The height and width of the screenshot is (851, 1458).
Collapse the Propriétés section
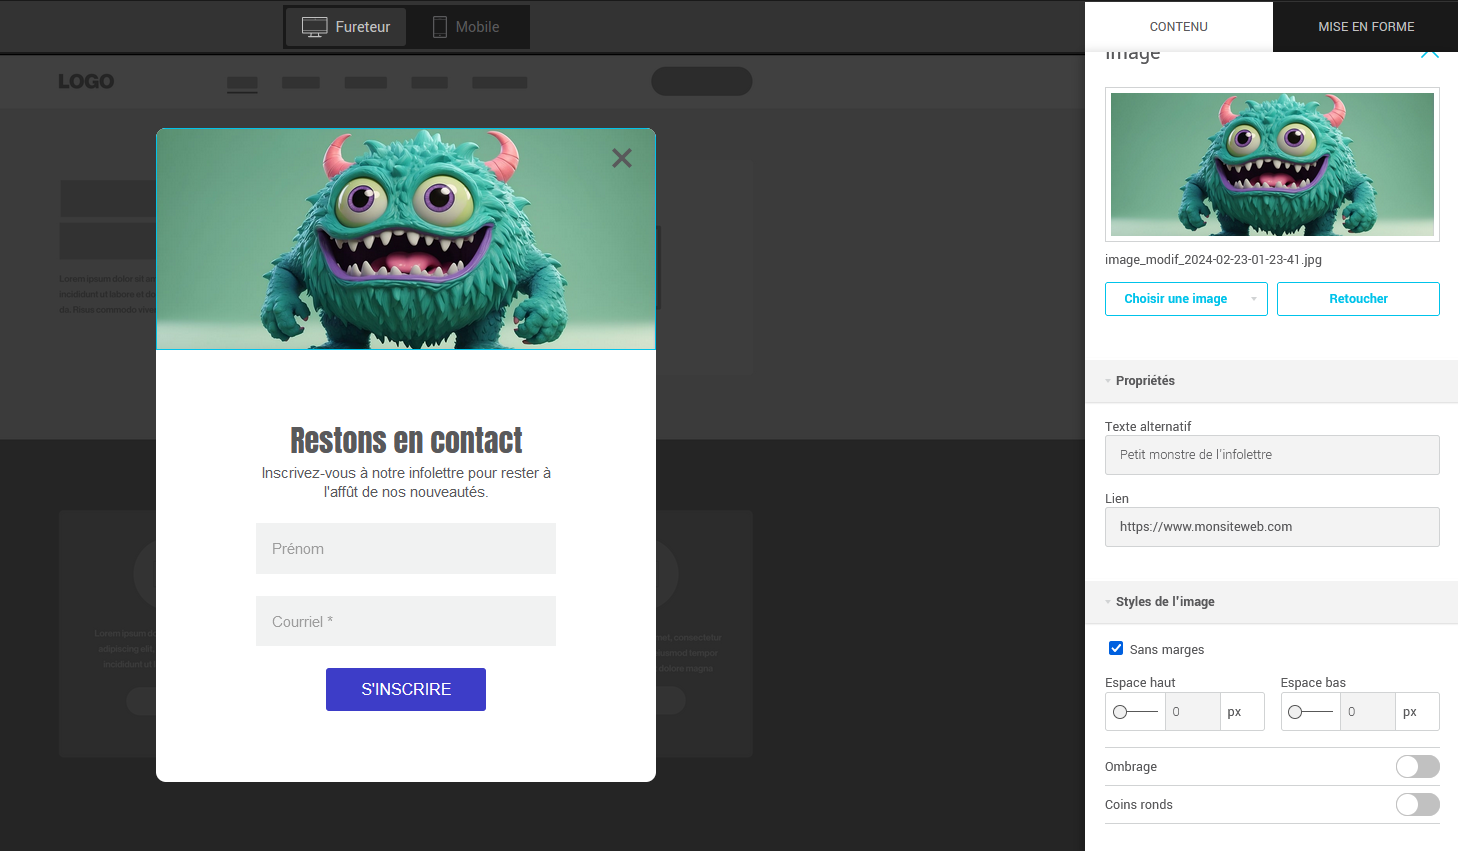[x=1109, y=381]
